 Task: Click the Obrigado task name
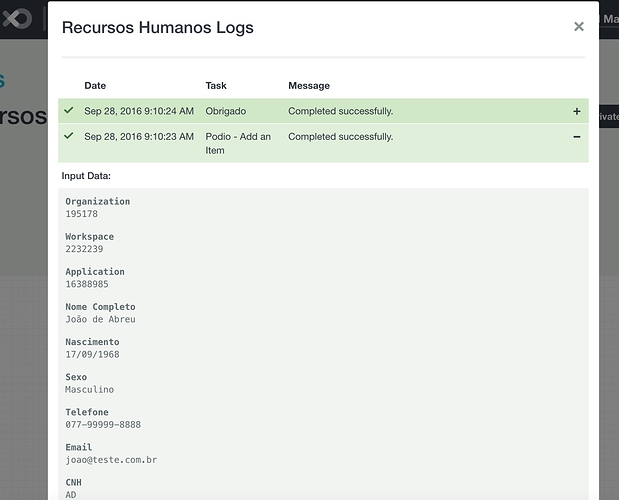pyautogui.click(x=225, y=111)
